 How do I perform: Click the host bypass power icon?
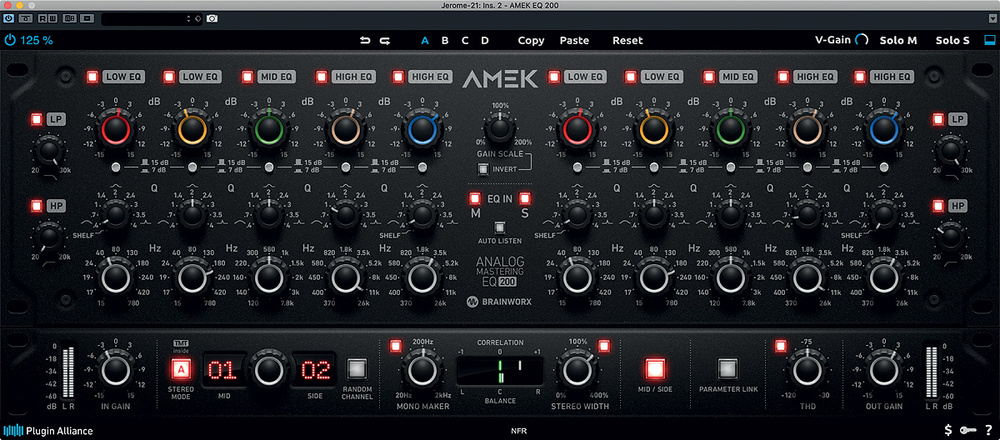tap(9, 18)
